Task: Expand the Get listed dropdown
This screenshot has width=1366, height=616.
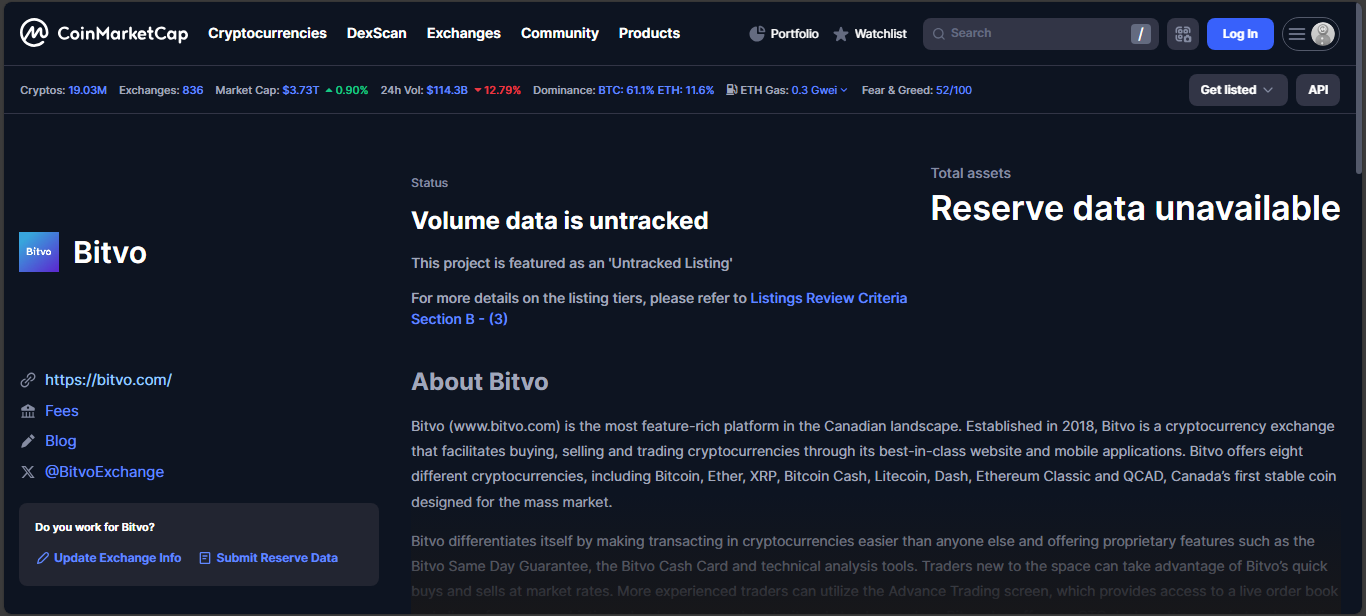Action: (x=1238, y=90)
